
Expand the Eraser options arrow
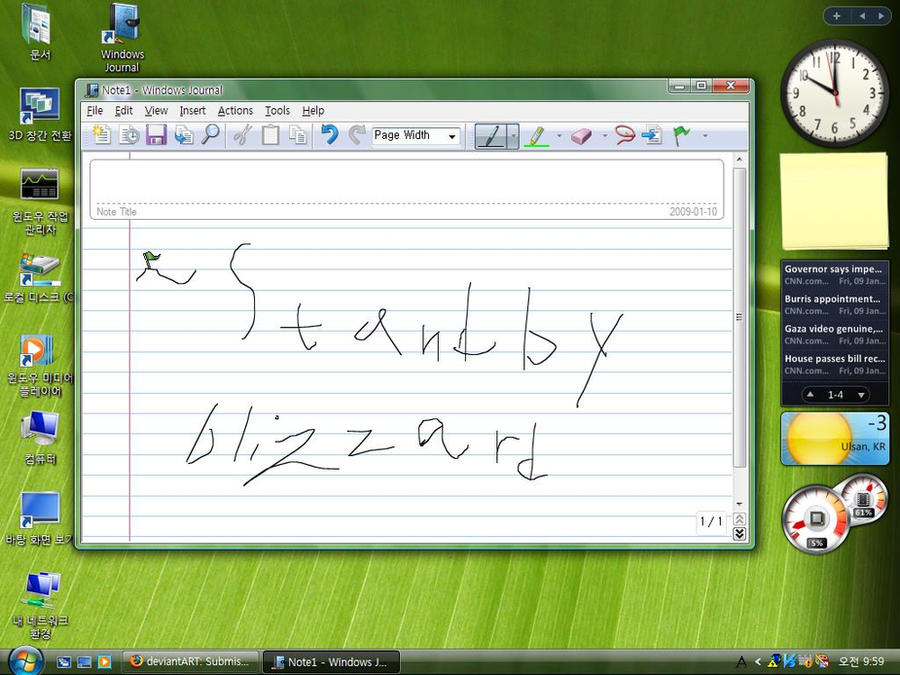click(604, 136)
